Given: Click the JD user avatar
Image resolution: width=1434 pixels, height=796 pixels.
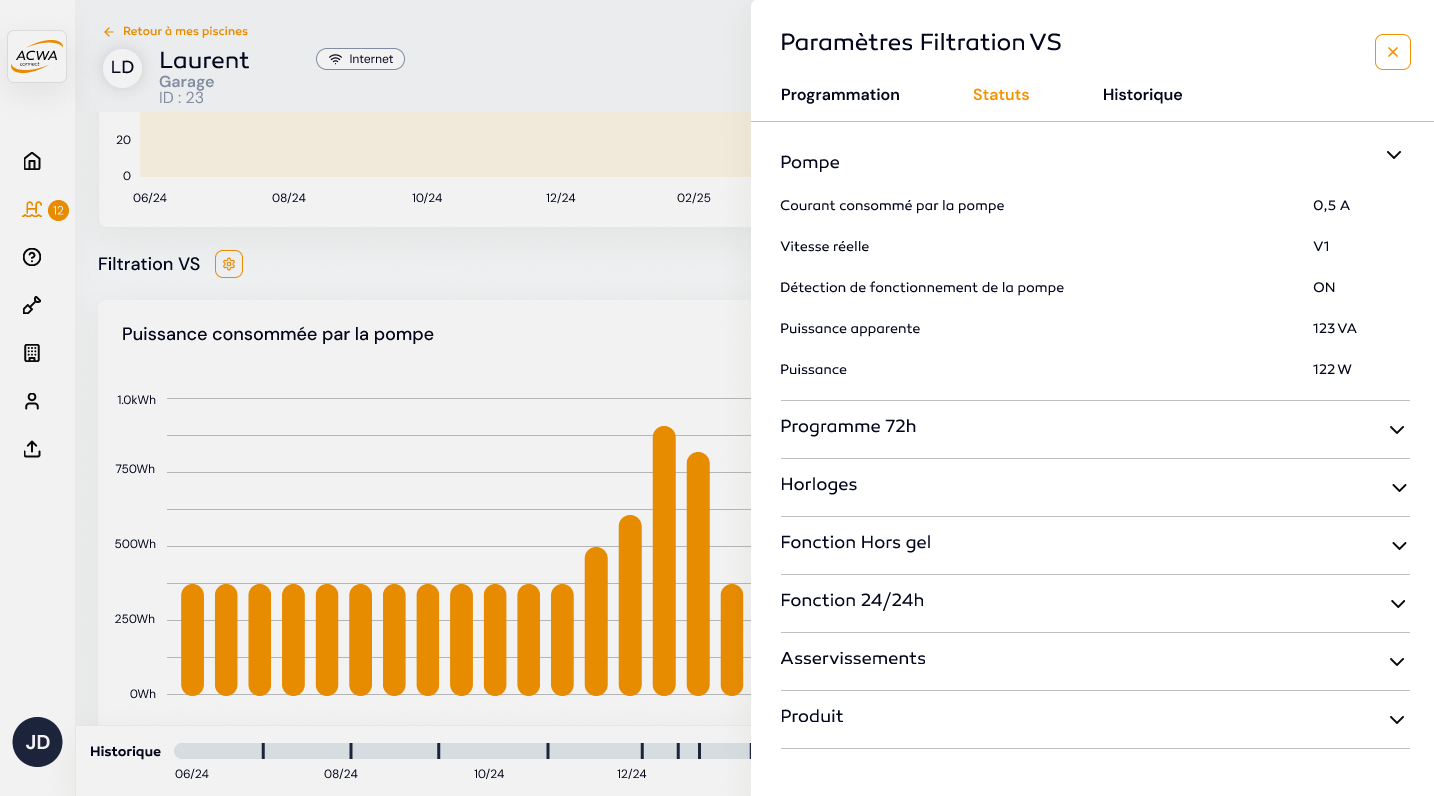Looking at the screenshot, I should point(37,742).
